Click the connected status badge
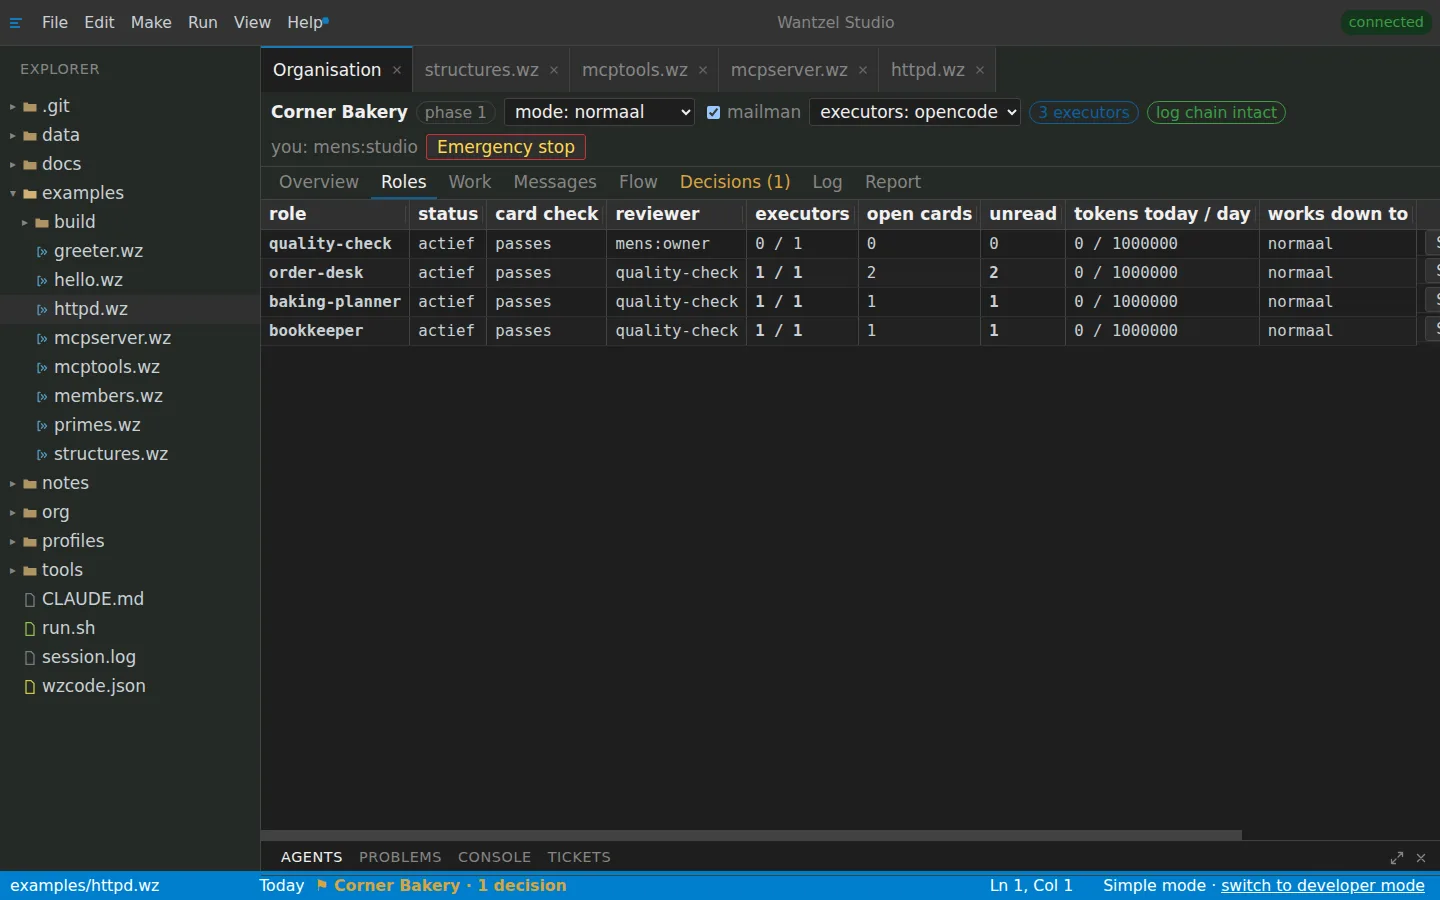Image resolution: width=1440 pixels, height=900 pixels. [x=1385, y=22]
